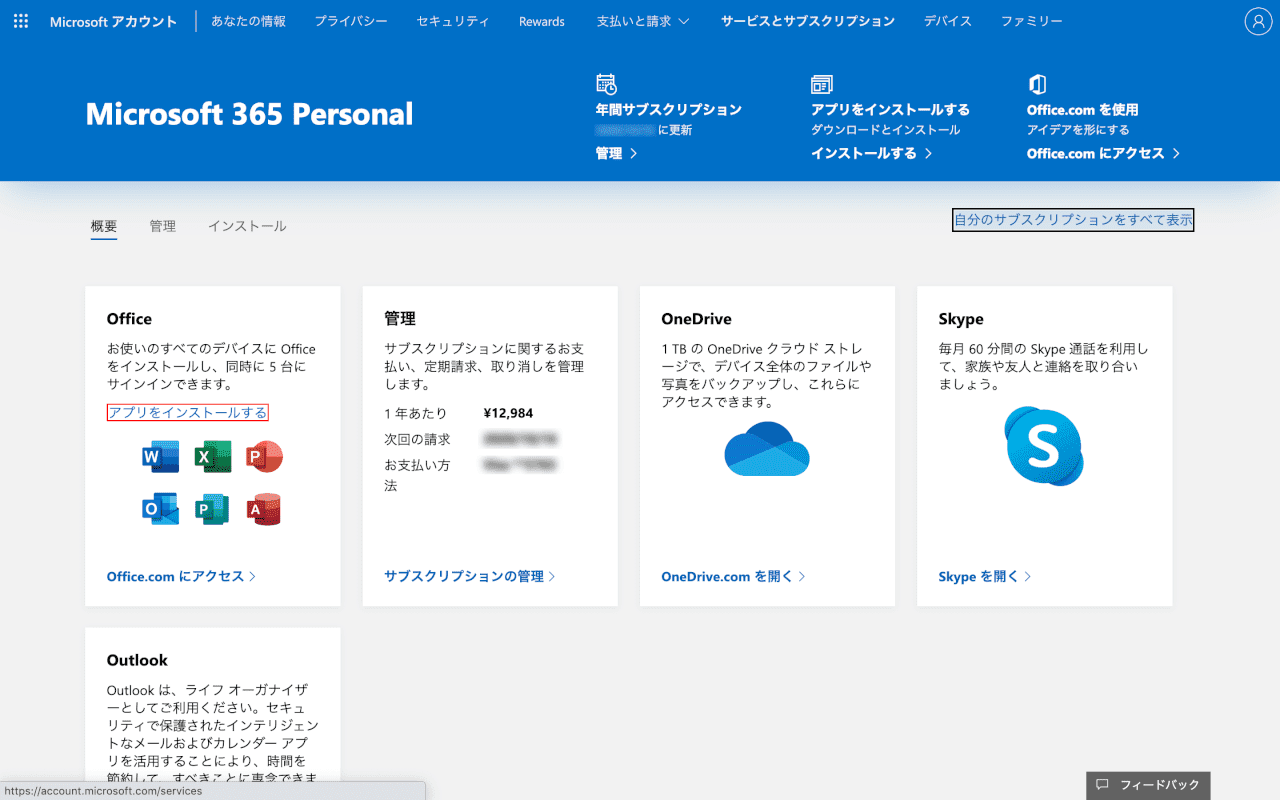
Task: Click the OneDrive cloud icon
Action: (x=767, y=449)
